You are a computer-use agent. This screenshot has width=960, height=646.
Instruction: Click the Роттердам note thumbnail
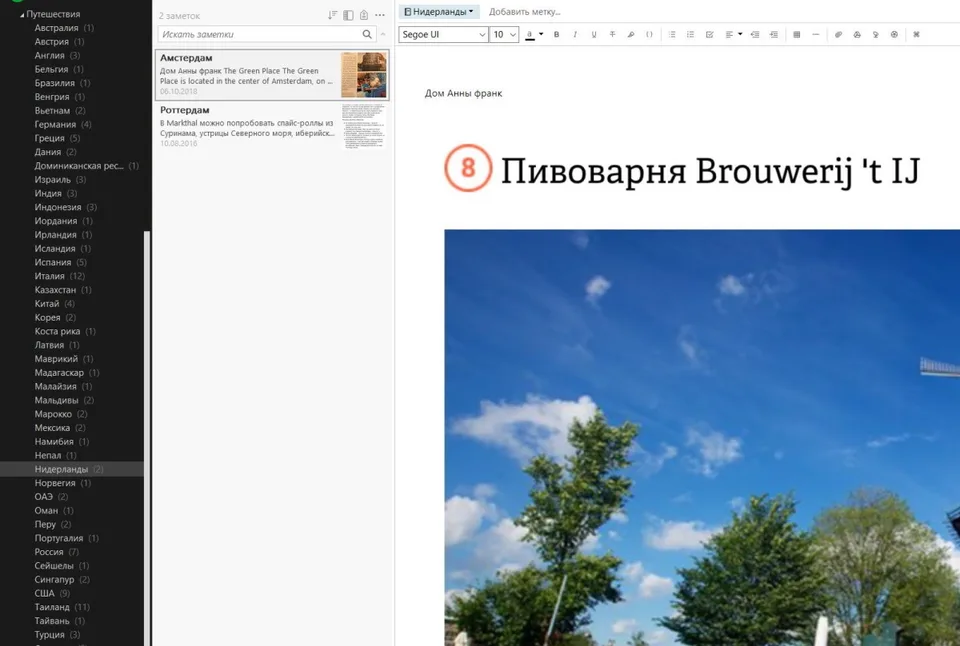tap(364, 127)
